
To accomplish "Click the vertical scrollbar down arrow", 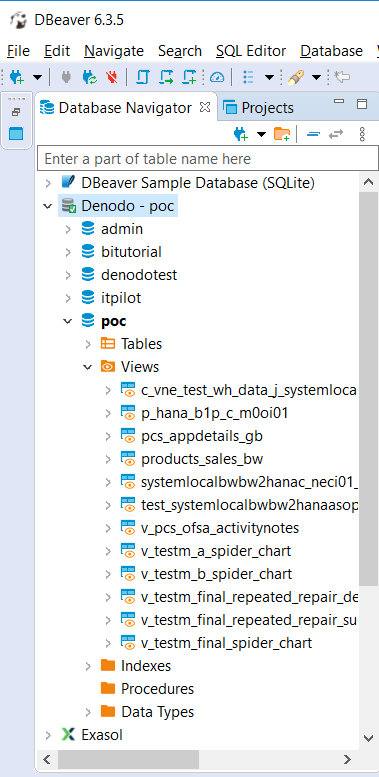I will pyautogui.click(x=368, y=738).
